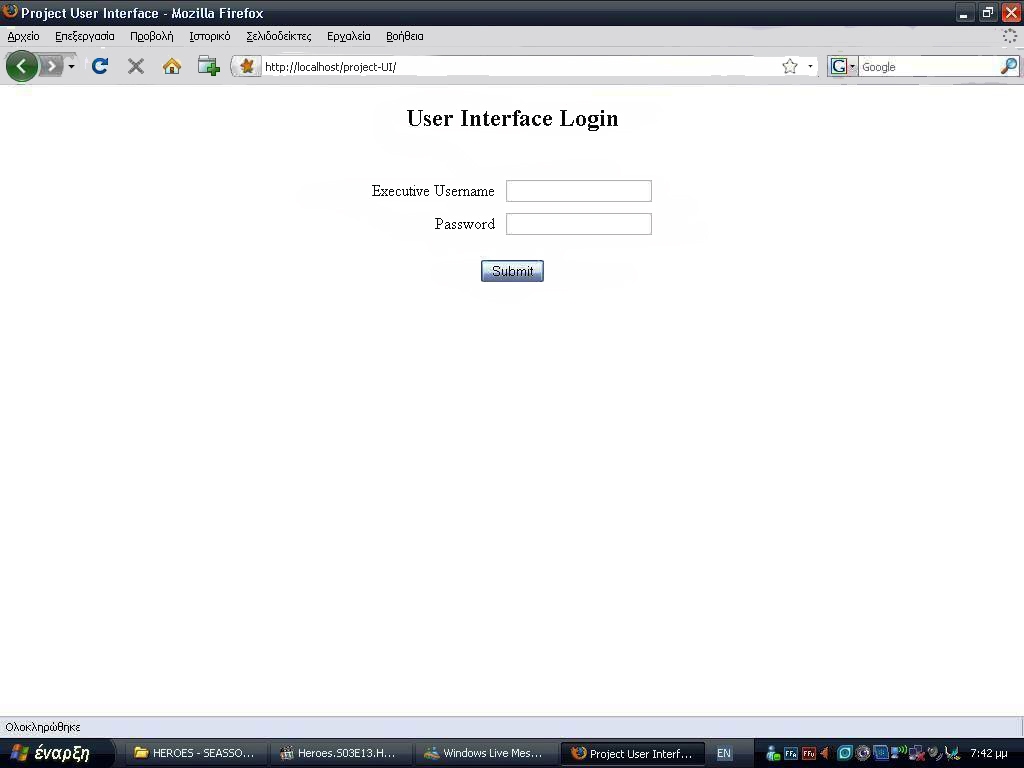Click the Forward navigation arrow
The height and width of the screenshot is (768, 1024).
[51, 66]
